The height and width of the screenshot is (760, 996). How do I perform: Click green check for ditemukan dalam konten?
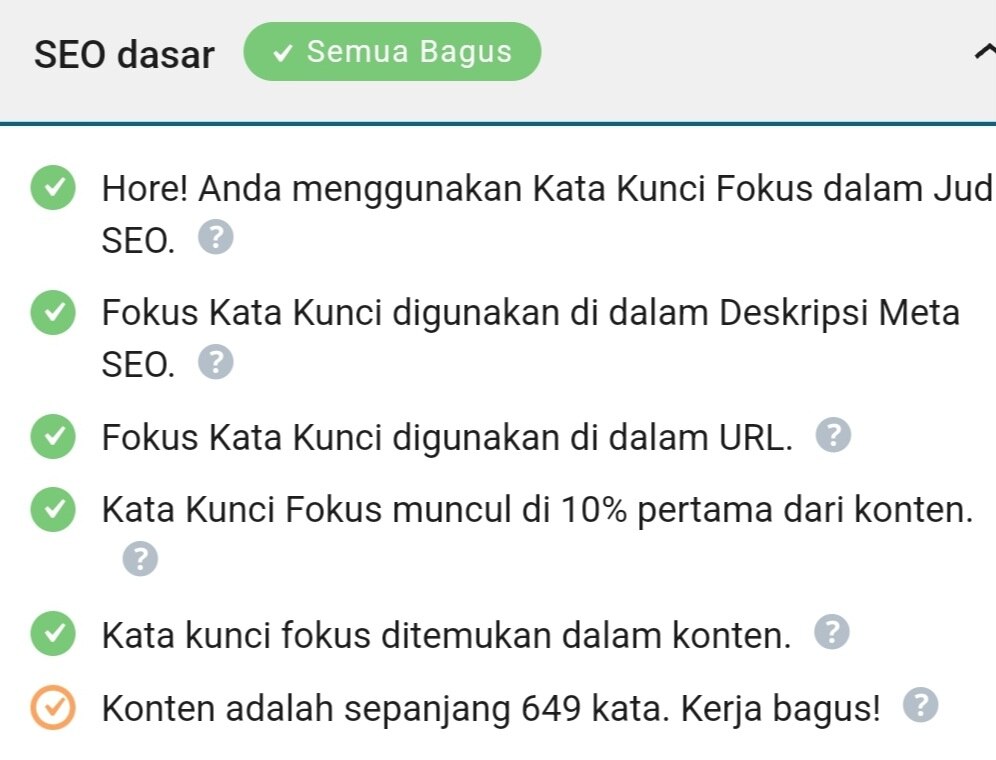(52, 633)
